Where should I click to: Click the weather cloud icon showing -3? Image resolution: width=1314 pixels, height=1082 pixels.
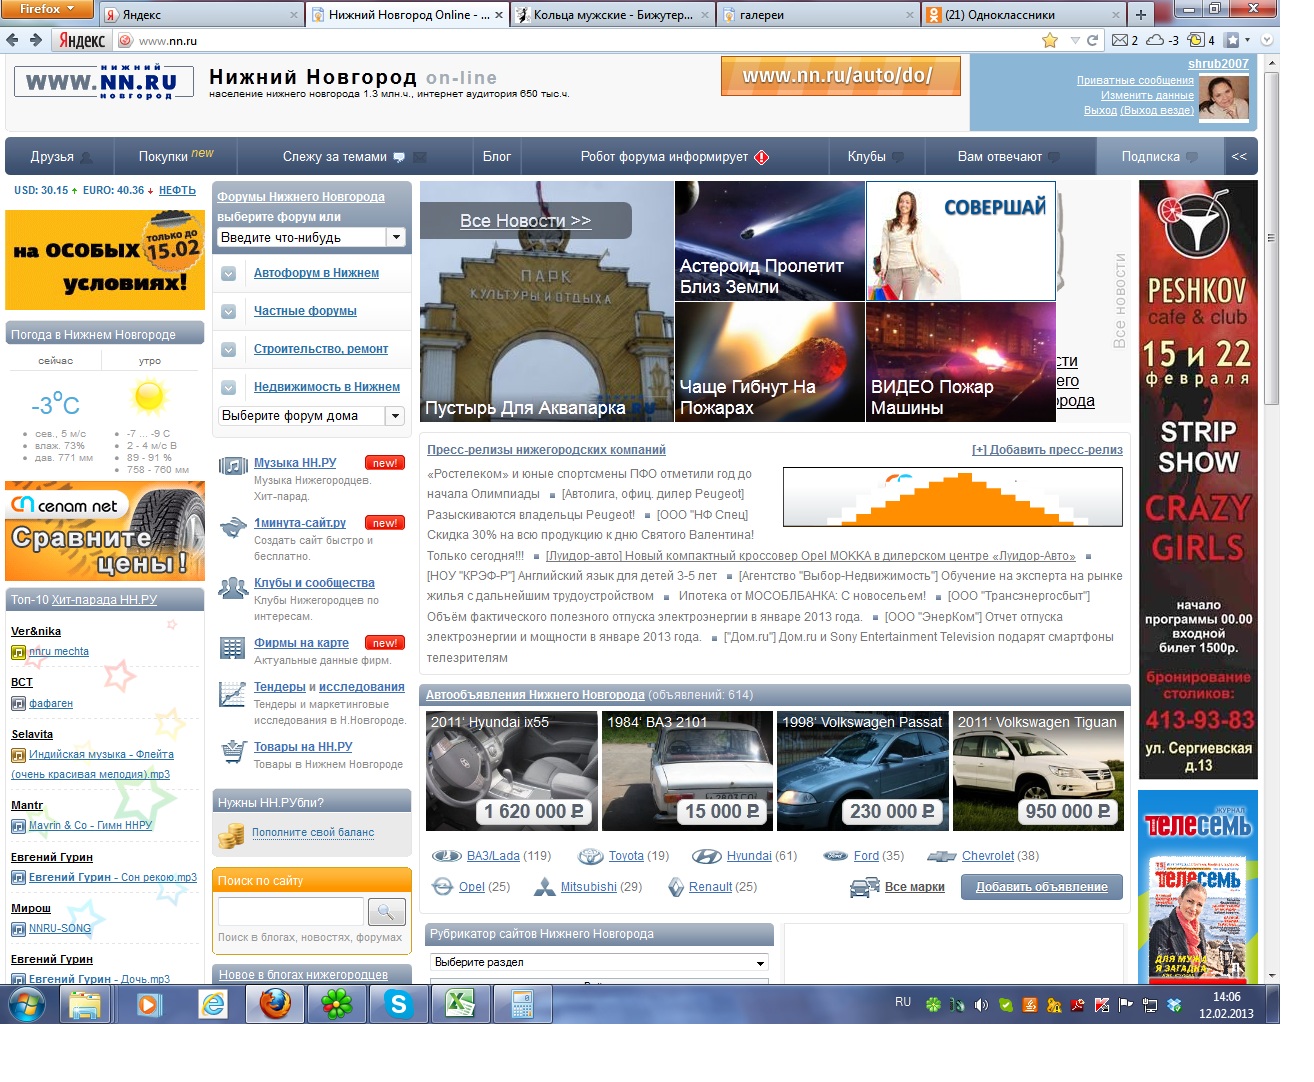[x=1162, y=41]
